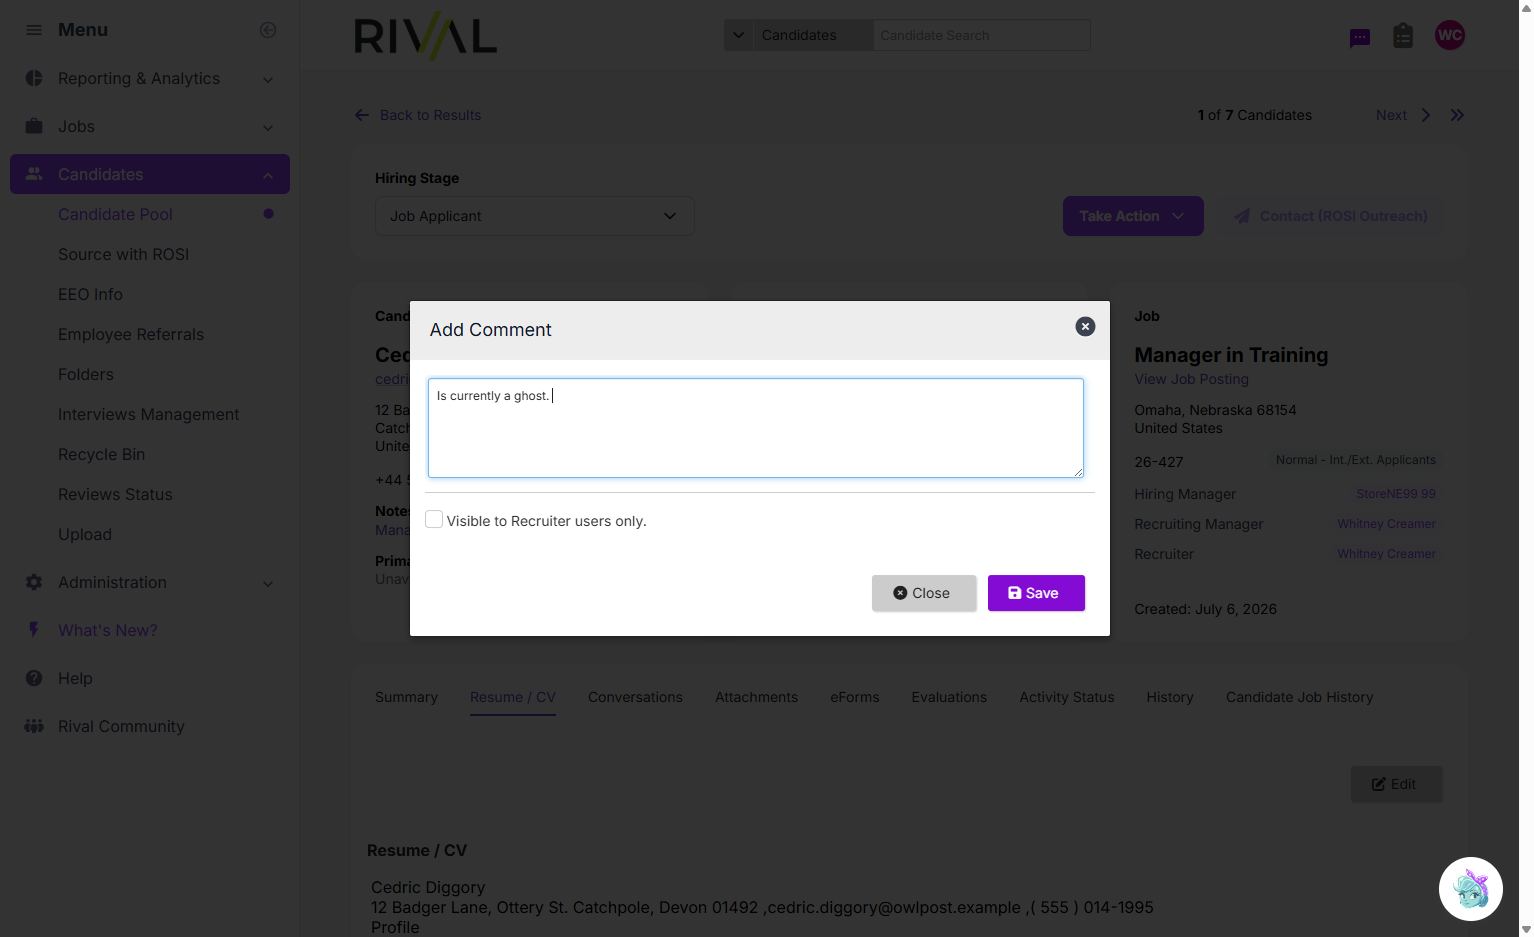
Task: Save the comment
Action: [1036, 593]
